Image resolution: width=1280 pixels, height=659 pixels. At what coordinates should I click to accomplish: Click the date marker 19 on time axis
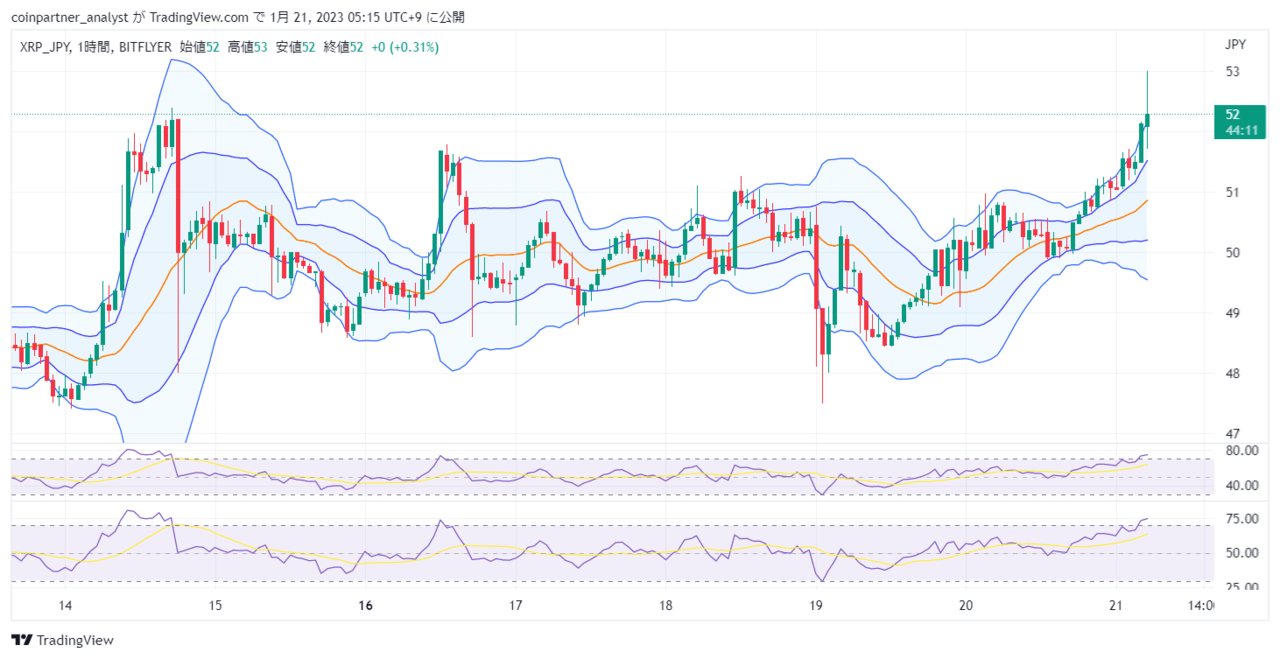coord(816,605)
